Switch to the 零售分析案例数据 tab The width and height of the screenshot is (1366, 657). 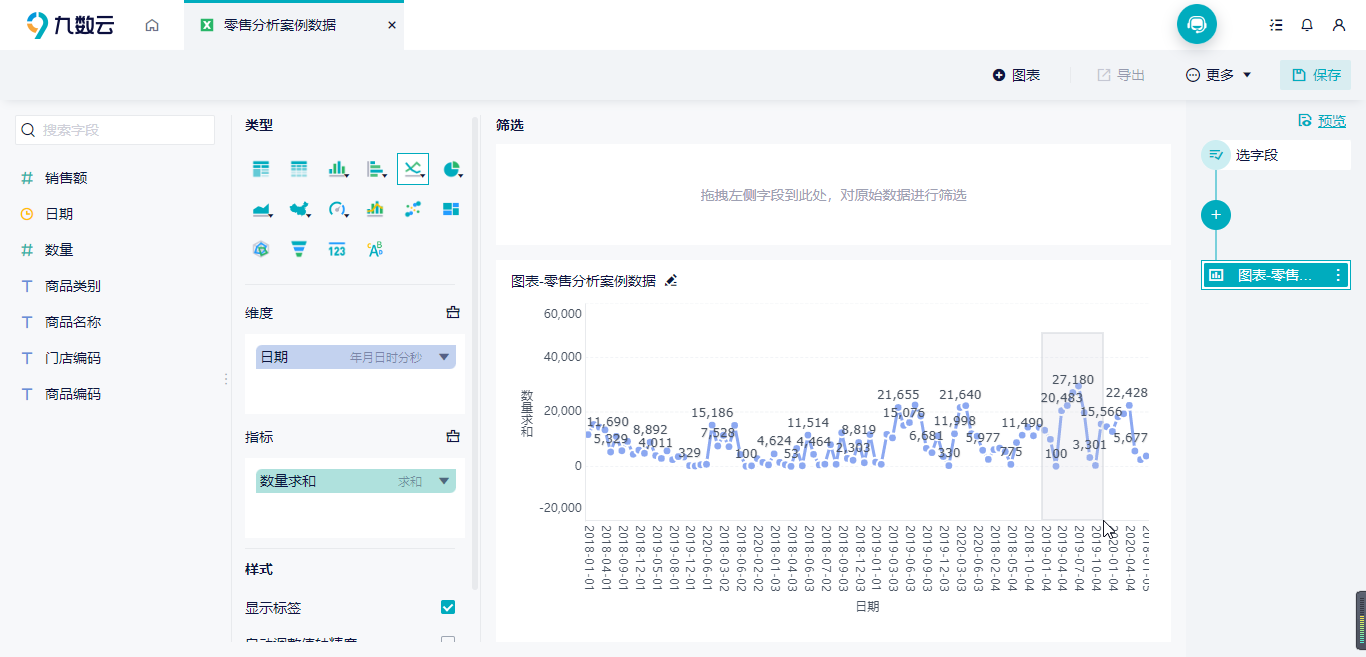click(280, 25)
